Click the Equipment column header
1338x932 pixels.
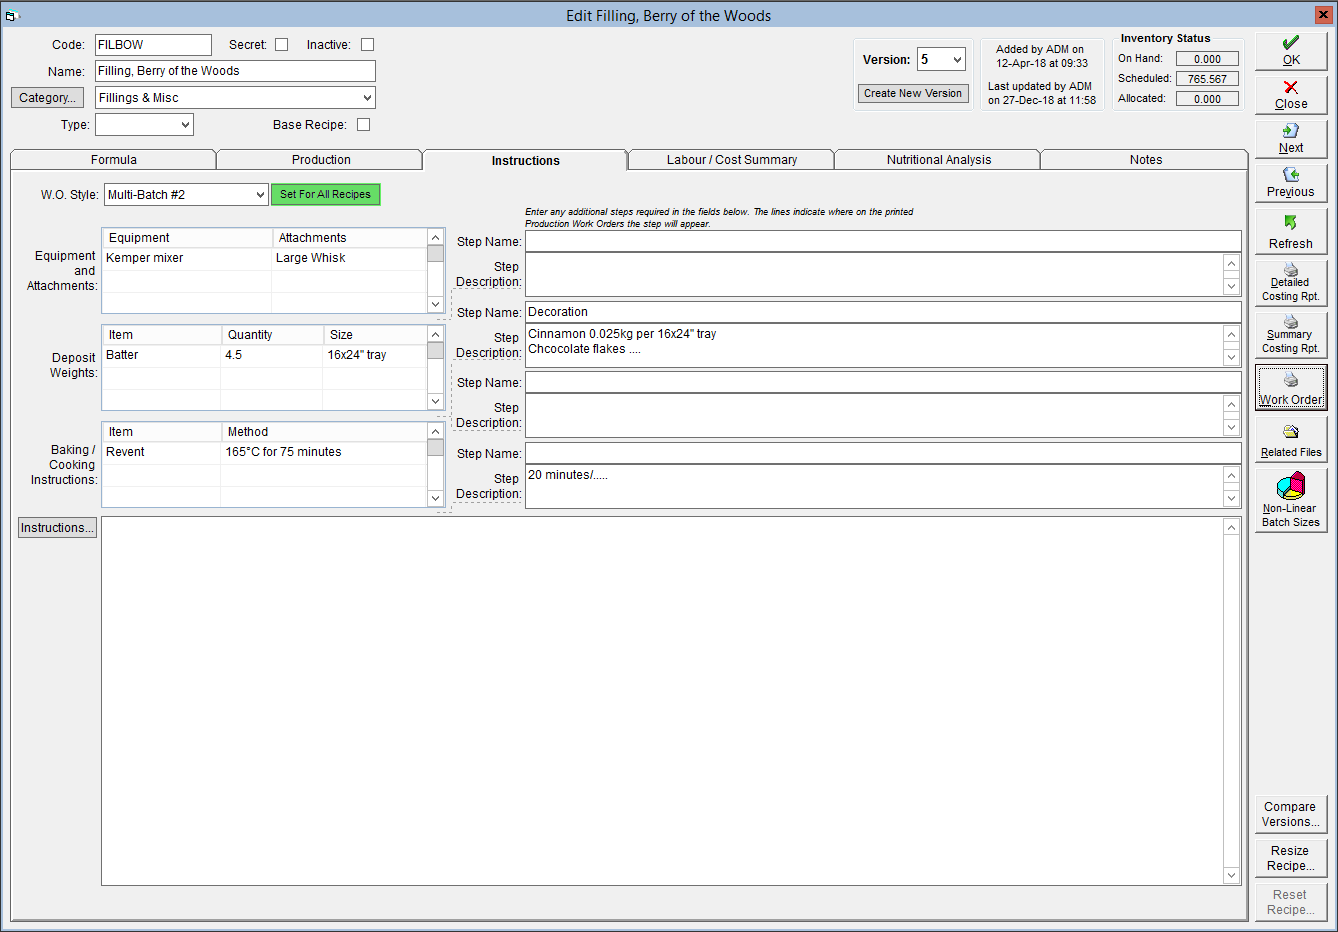187,238
